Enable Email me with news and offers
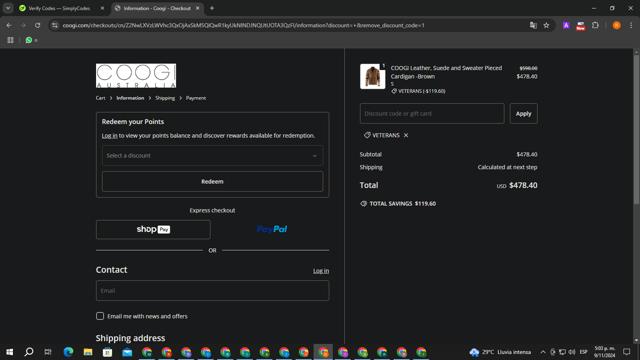Screen dimensions: 640x360 pos(100,316)
